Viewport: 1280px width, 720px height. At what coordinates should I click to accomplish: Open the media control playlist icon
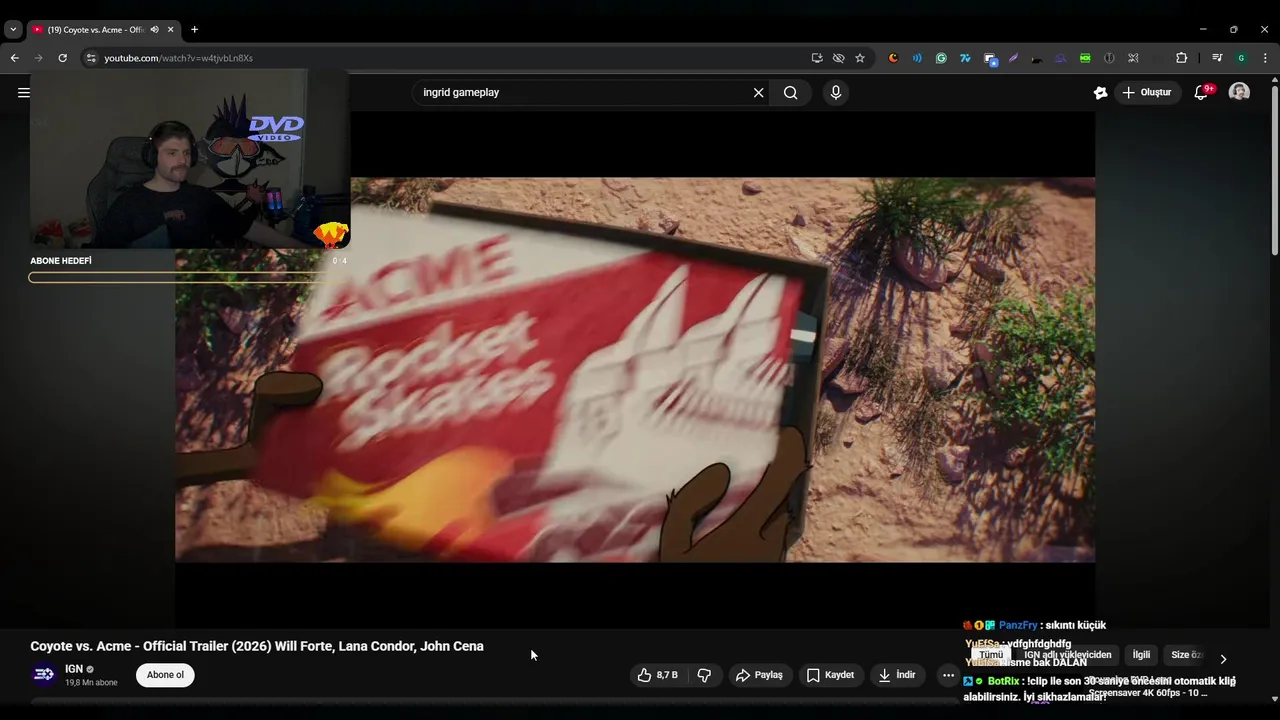point(1217,58)
